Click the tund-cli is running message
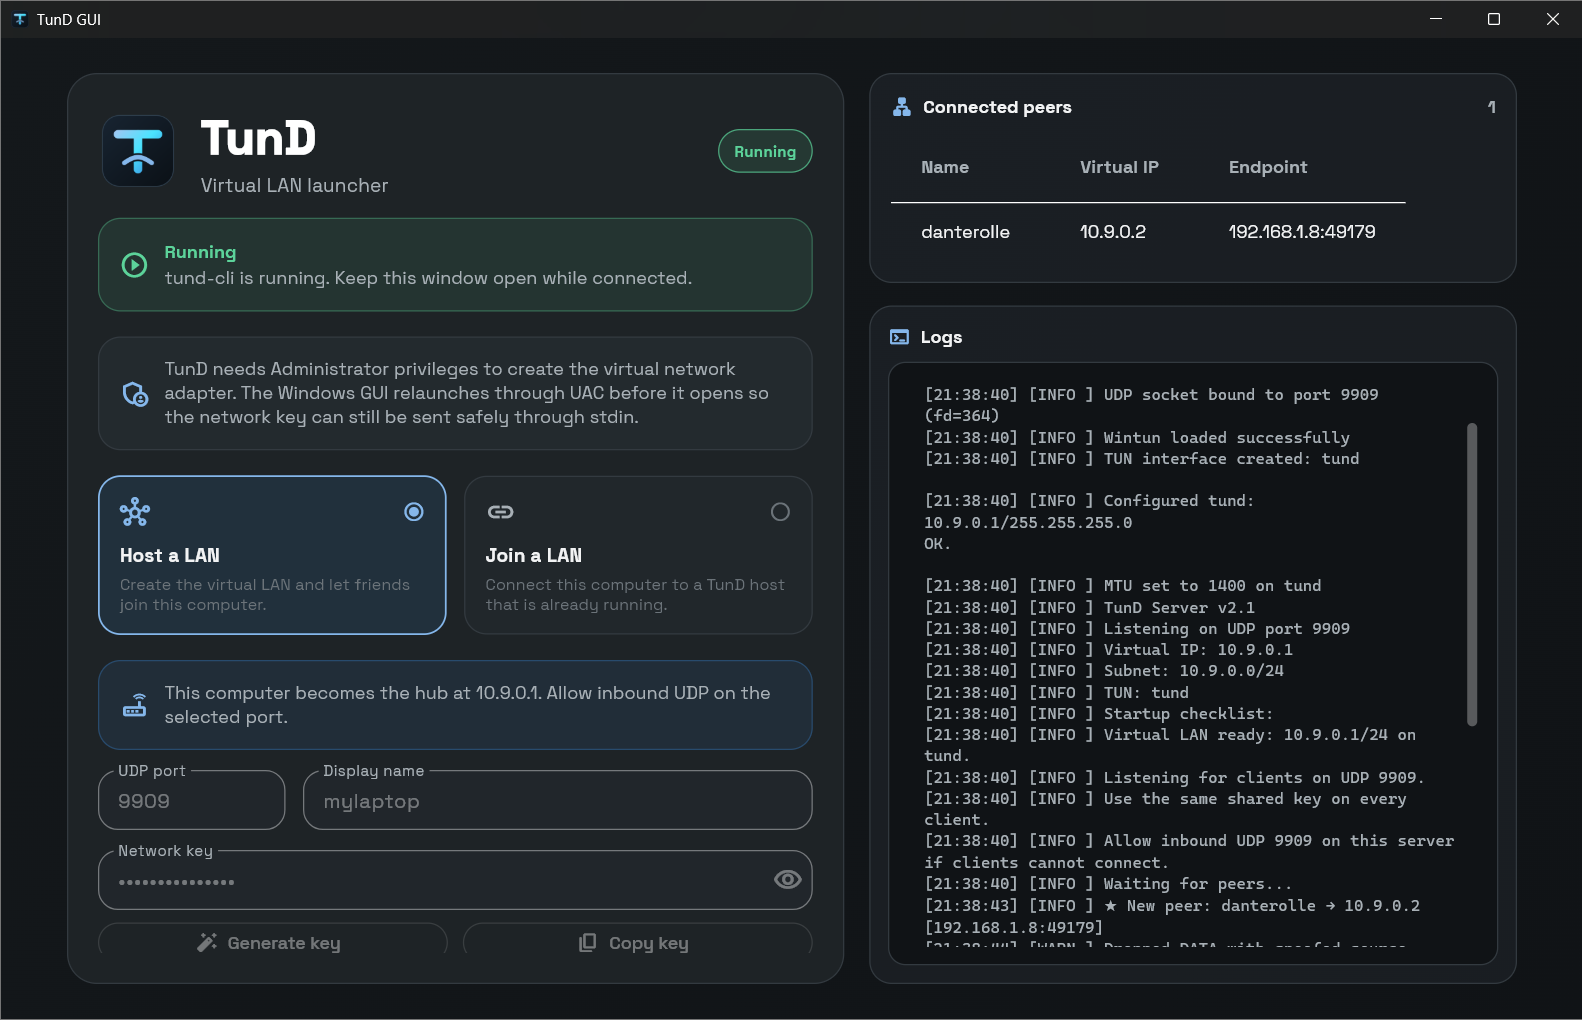 [428, 278]
